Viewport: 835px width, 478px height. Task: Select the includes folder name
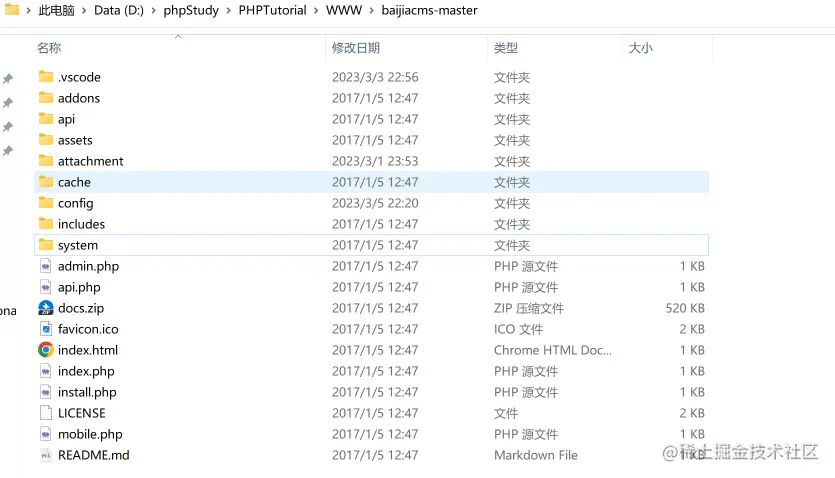pyautogui.click(x=81, y=224)
